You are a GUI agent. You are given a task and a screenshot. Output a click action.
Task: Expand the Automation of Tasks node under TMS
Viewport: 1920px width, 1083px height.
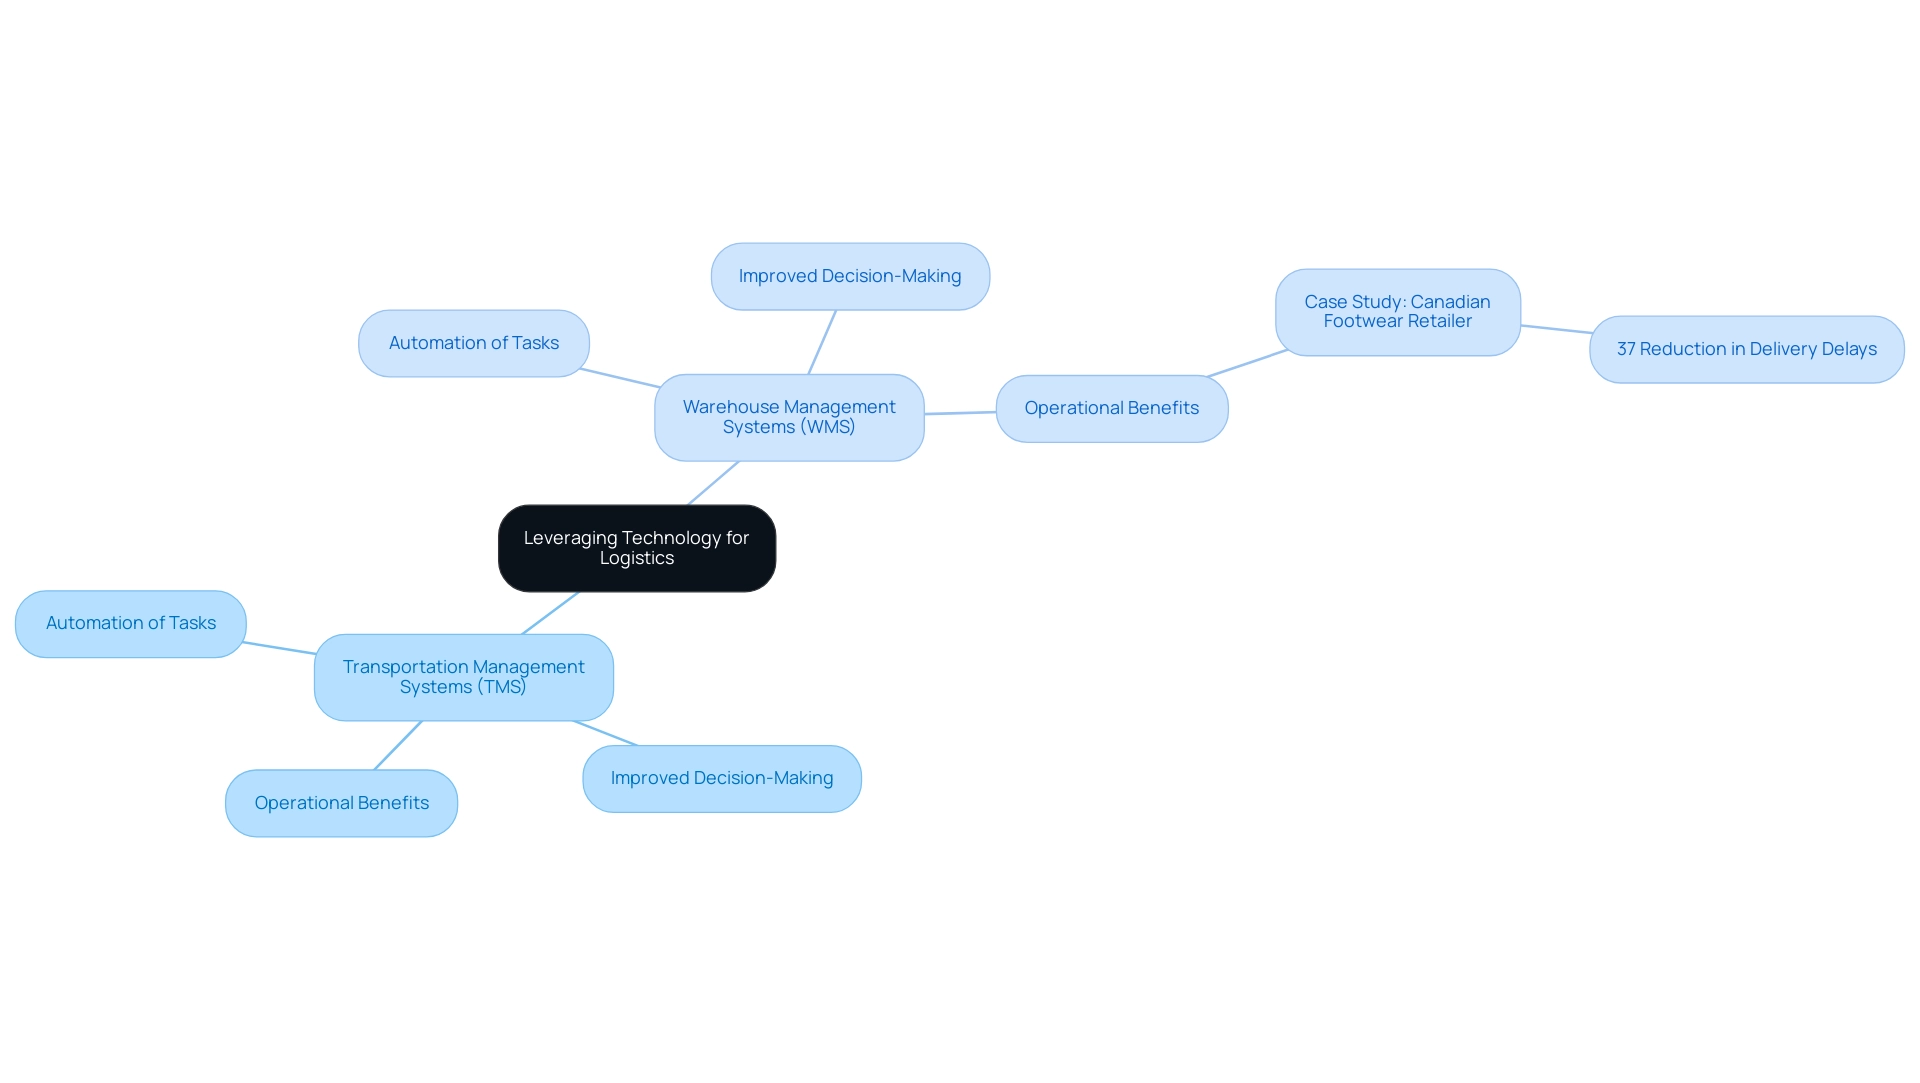pyautogui.click(x=131, y=623)
